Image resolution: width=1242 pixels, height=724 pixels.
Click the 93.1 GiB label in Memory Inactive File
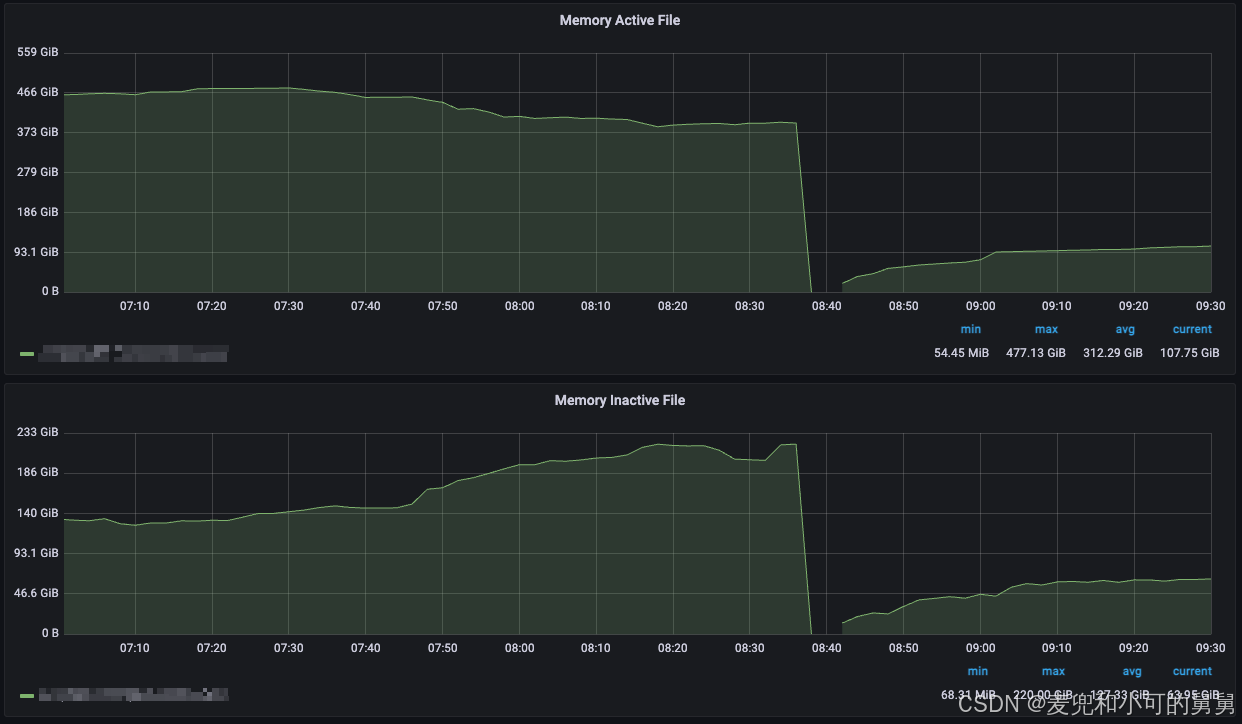[36, 553]
